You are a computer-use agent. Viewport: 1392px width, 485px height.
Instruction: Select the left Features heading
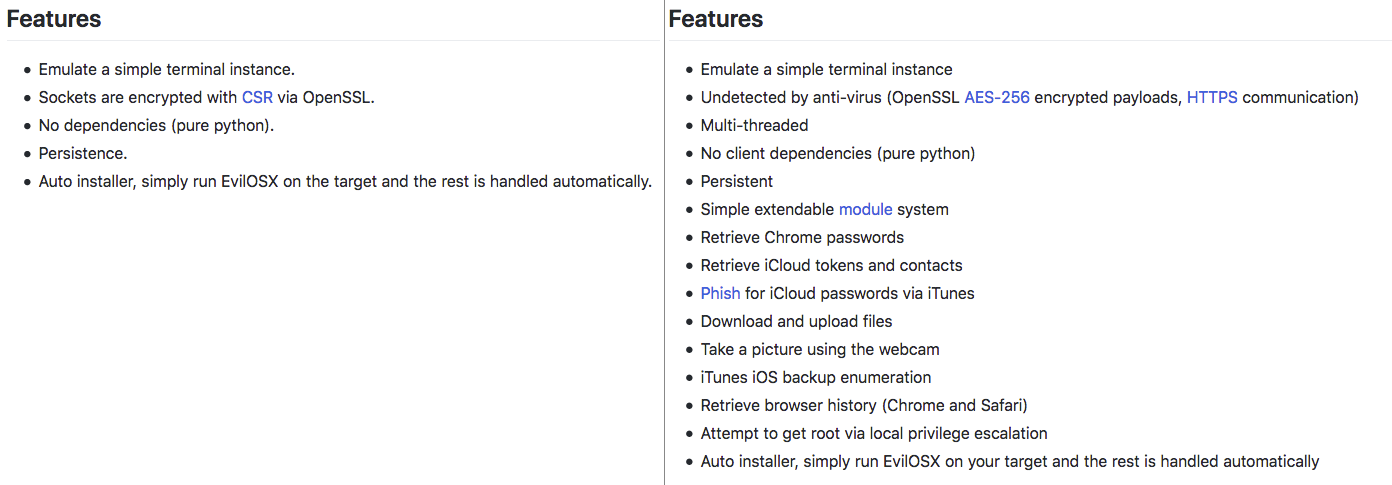click(54, 19)
